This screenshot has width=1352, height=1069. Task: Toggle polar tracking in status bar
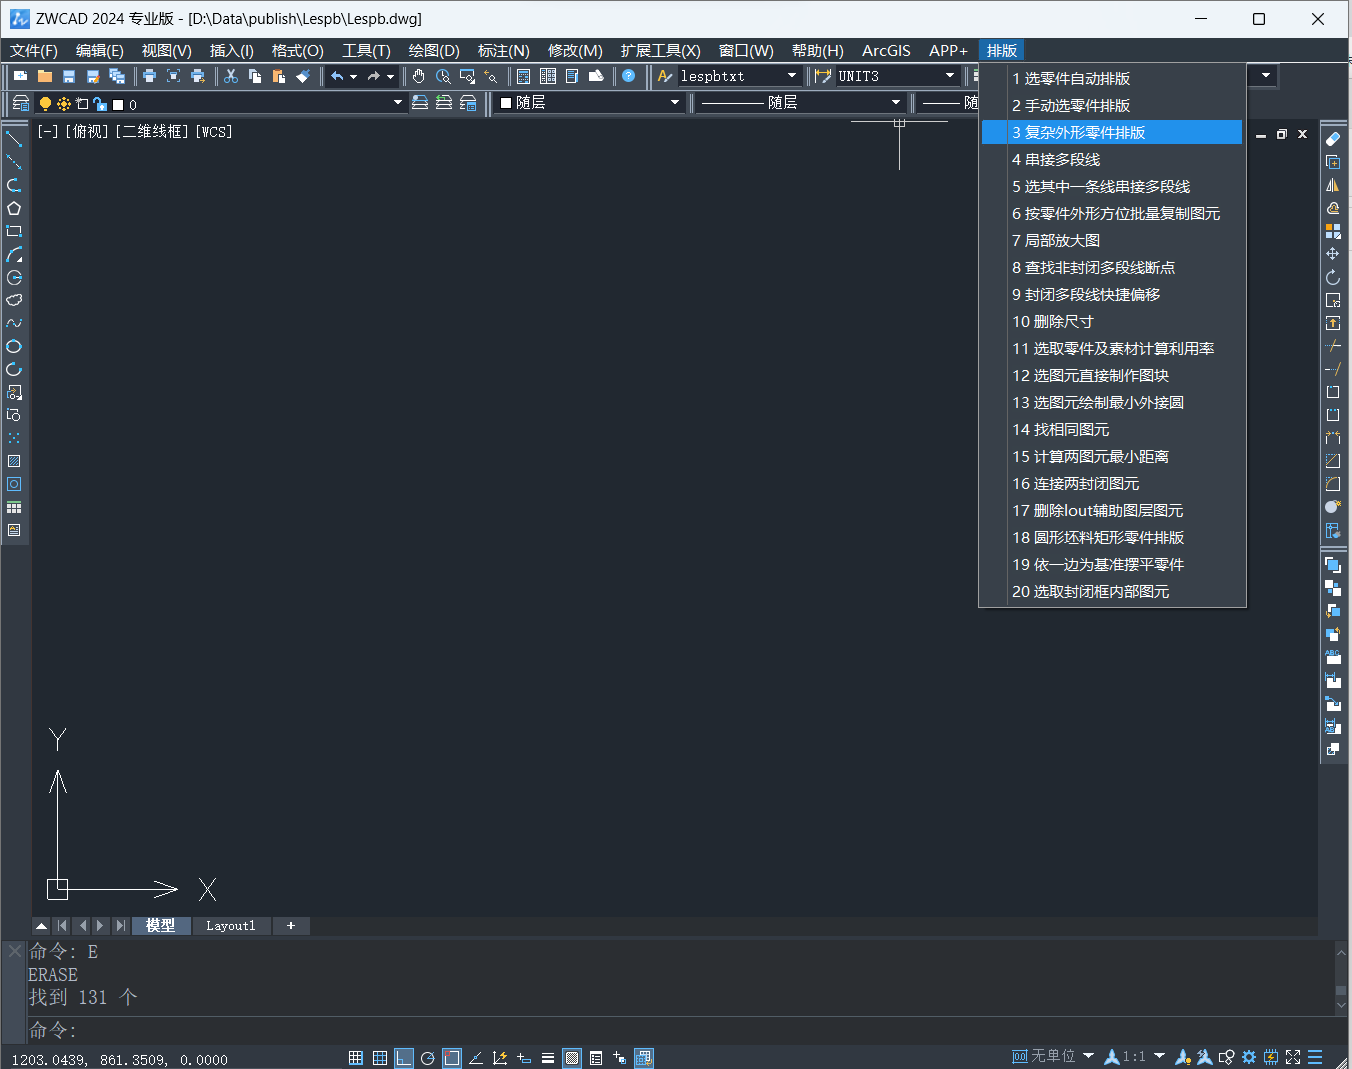click(x=428, y=1058)
